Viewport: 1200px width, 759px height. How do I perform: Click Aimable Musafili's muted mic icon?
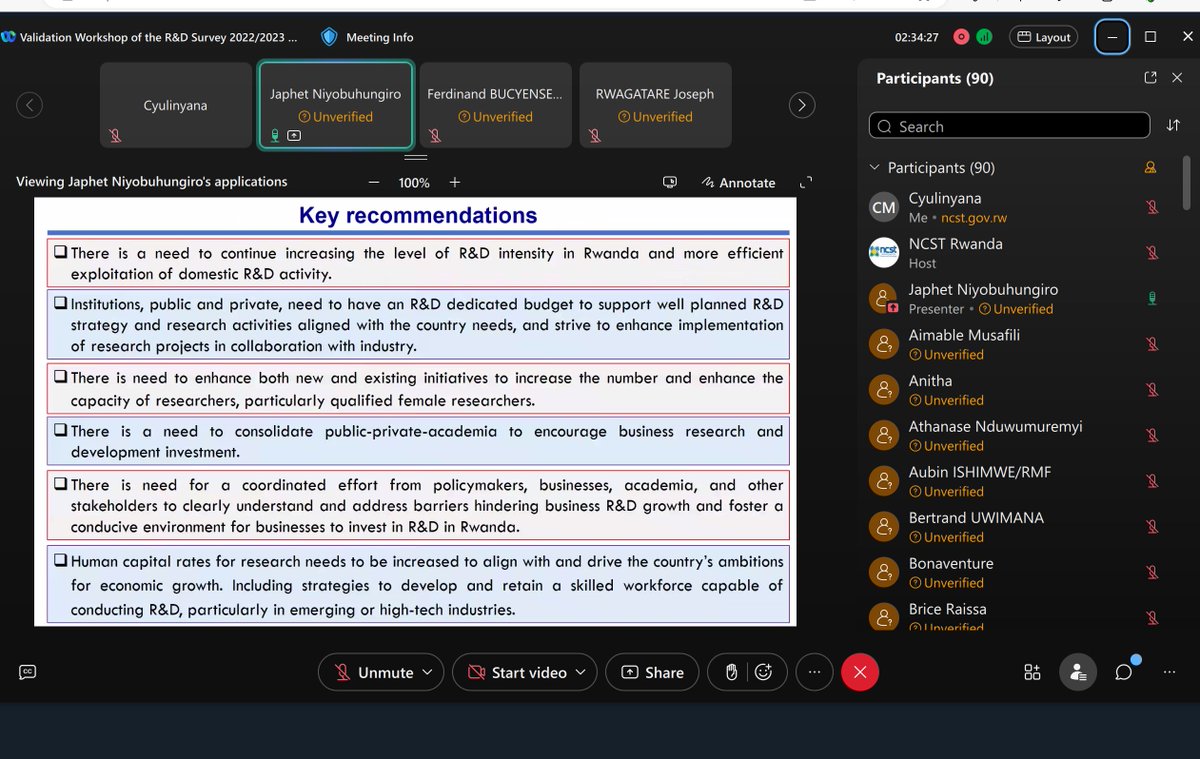pyautogui.click(x=1152, y=344)
